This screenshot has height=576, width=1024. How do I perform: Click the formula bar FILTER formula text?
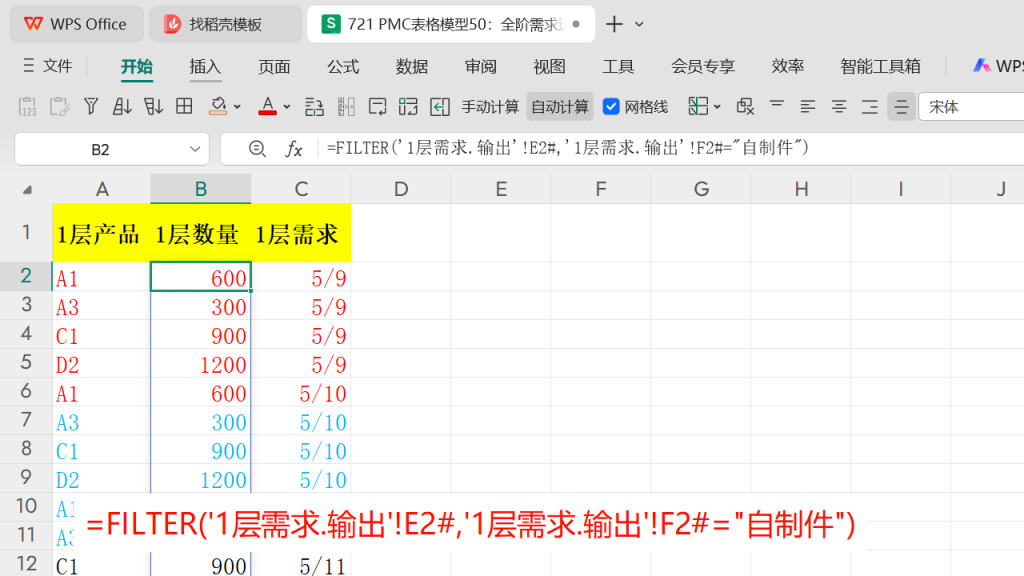[x=568, y=148]
